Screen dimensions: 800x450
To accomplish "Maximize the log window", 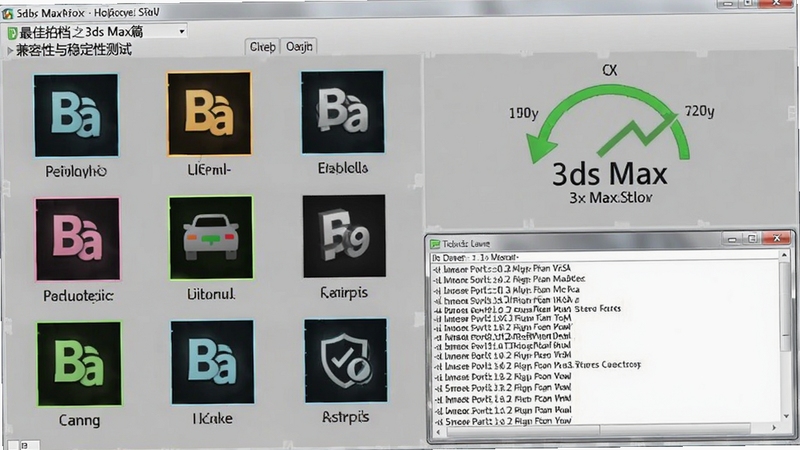I will (752, 238).
